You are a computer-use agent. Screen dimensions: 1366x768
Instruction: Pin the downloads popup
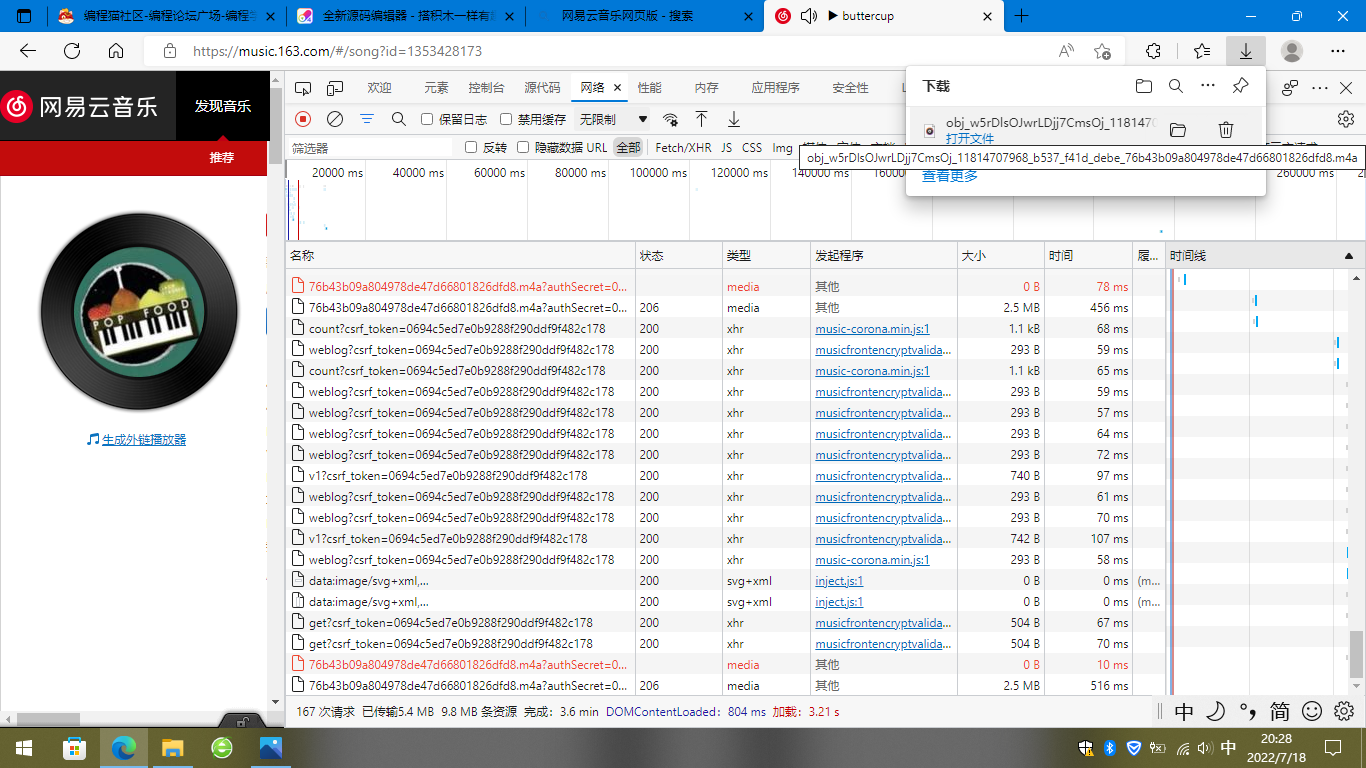coord(1240,86)
